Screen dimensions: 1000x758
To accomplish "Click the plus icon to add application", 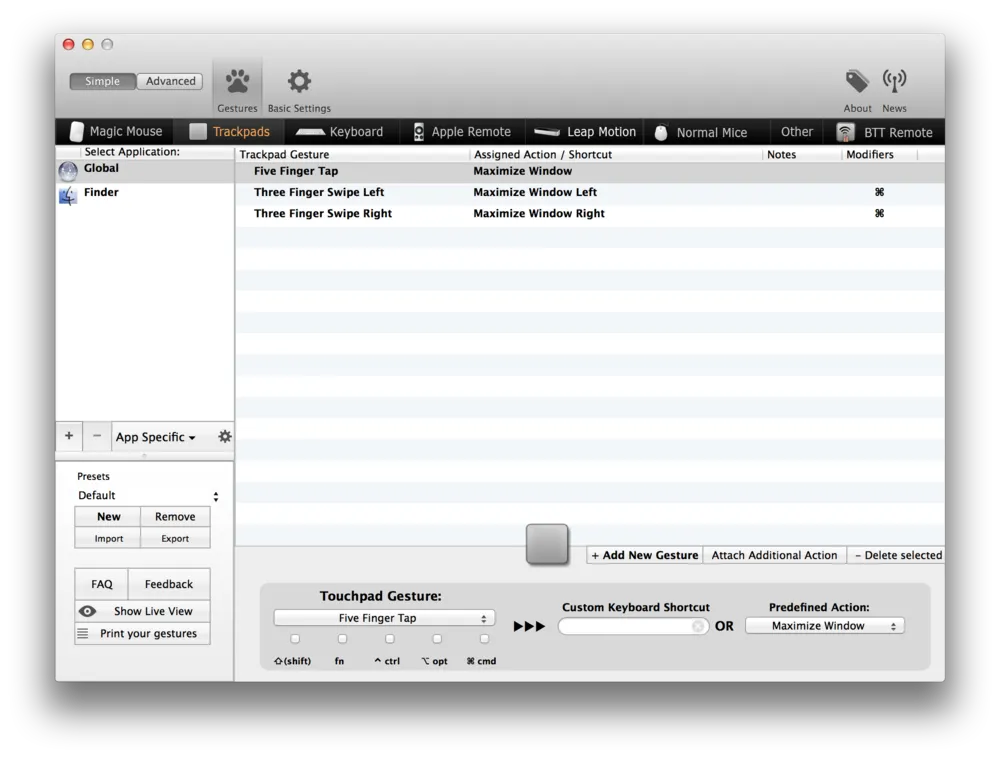I will coord(69,436).
